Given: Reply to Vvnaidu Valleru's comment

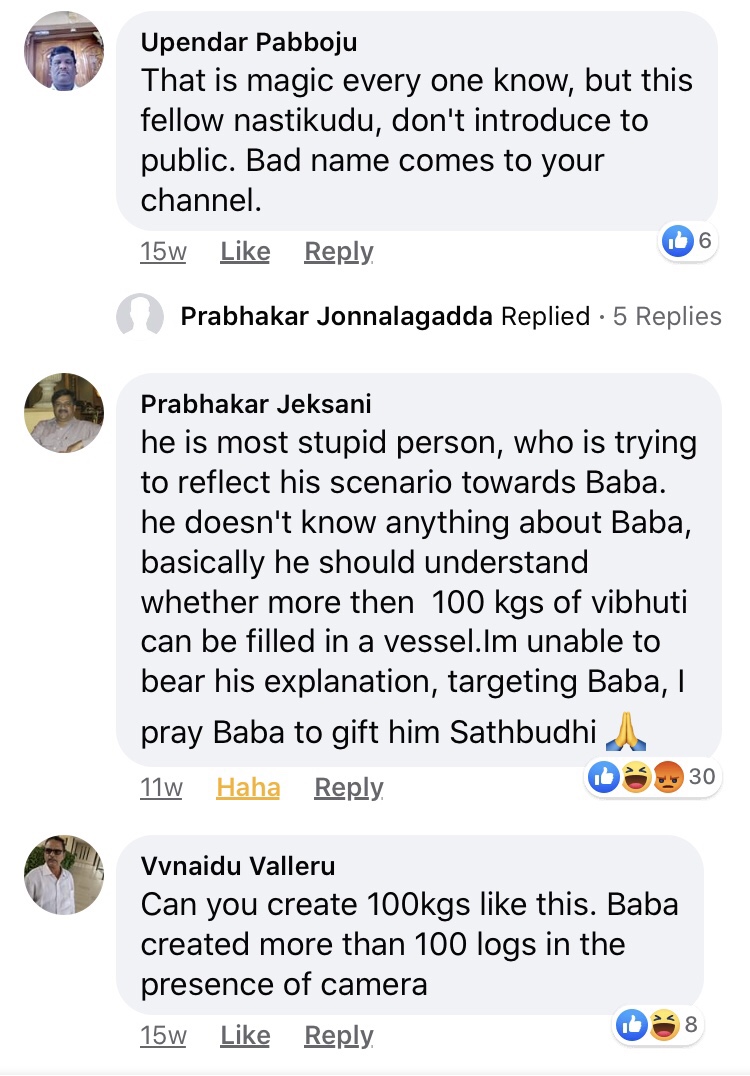Looking at the screenshot, I should click(338, 1036).
